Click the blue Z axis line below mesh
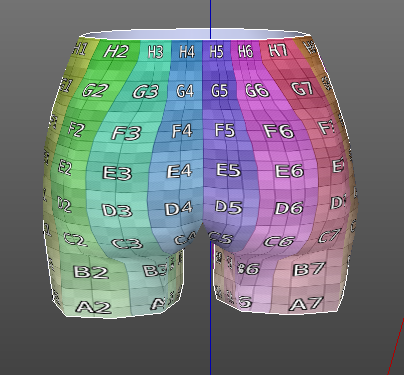The image size is (404, 375). tap(210, 343)
